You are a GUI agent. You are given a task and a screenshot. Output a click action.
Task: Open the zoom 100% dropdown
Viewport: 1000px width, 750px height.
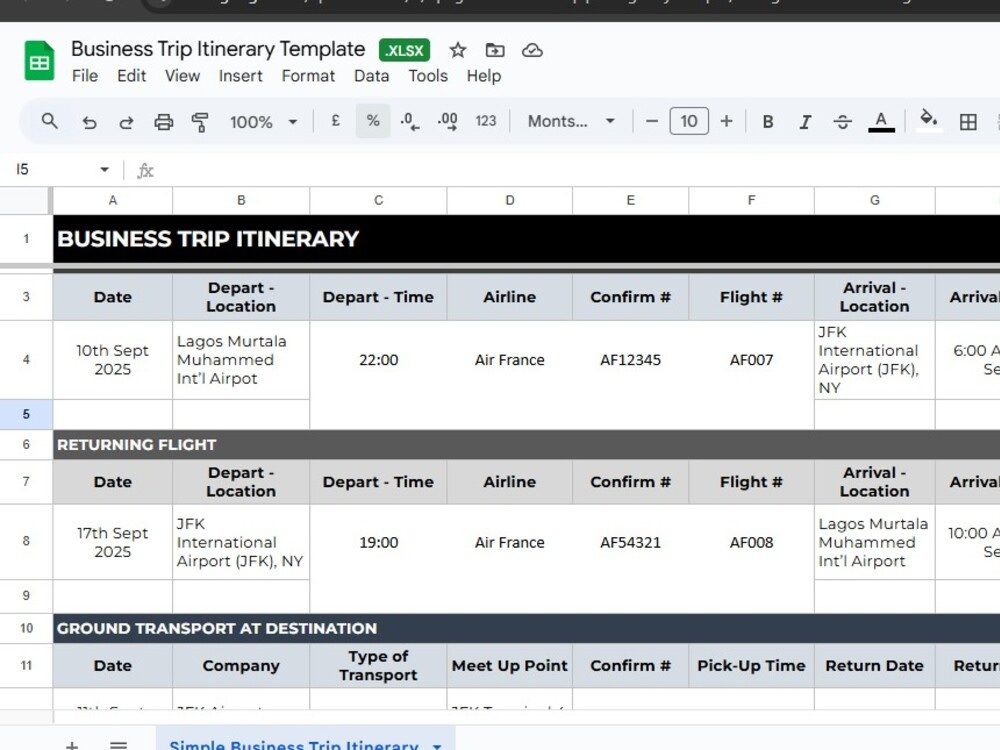click(x=263, y=122)
